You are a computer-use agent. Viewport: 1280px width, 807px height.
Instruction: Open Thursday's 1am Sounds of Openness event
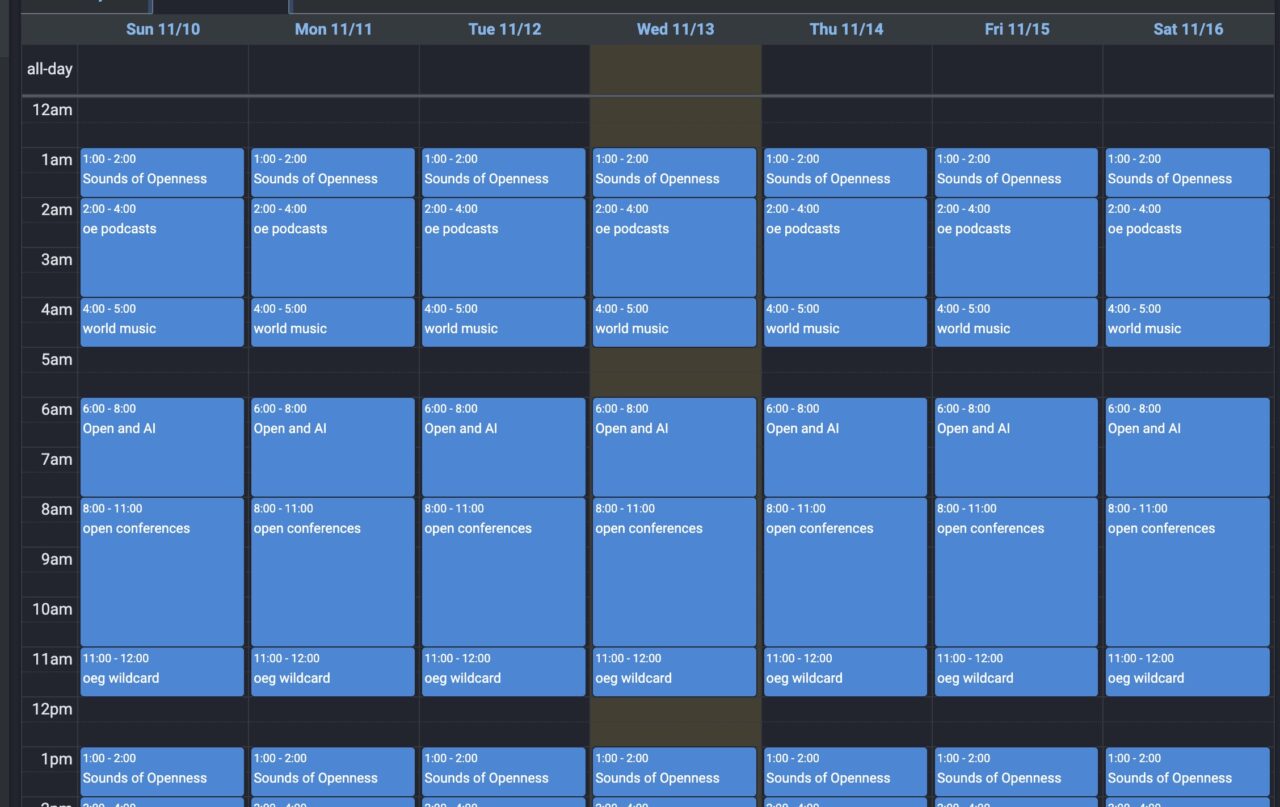click(846, 172)
